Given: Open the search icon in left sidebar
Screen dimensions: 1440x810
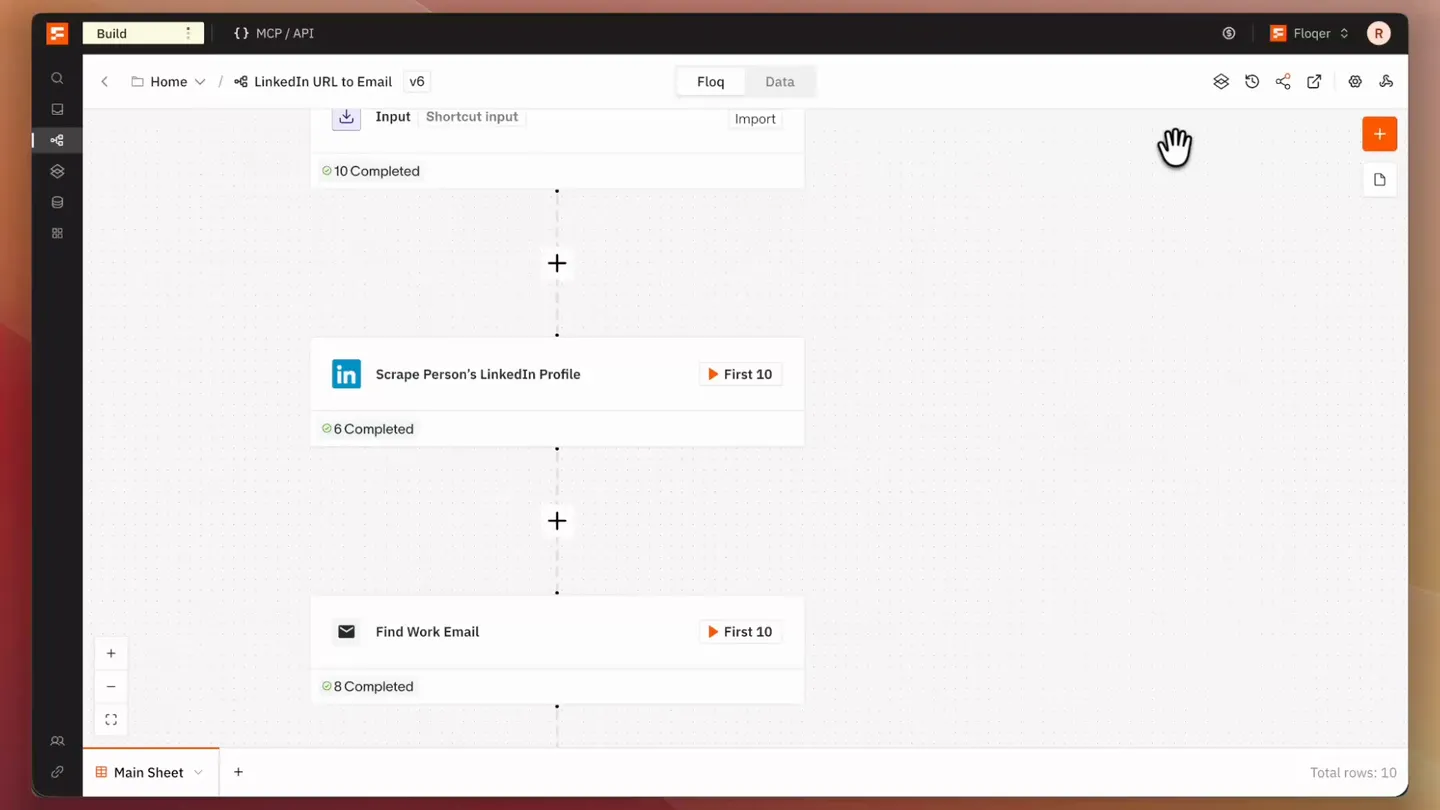Looking at the screenshot, I should (x=57, y=78).
